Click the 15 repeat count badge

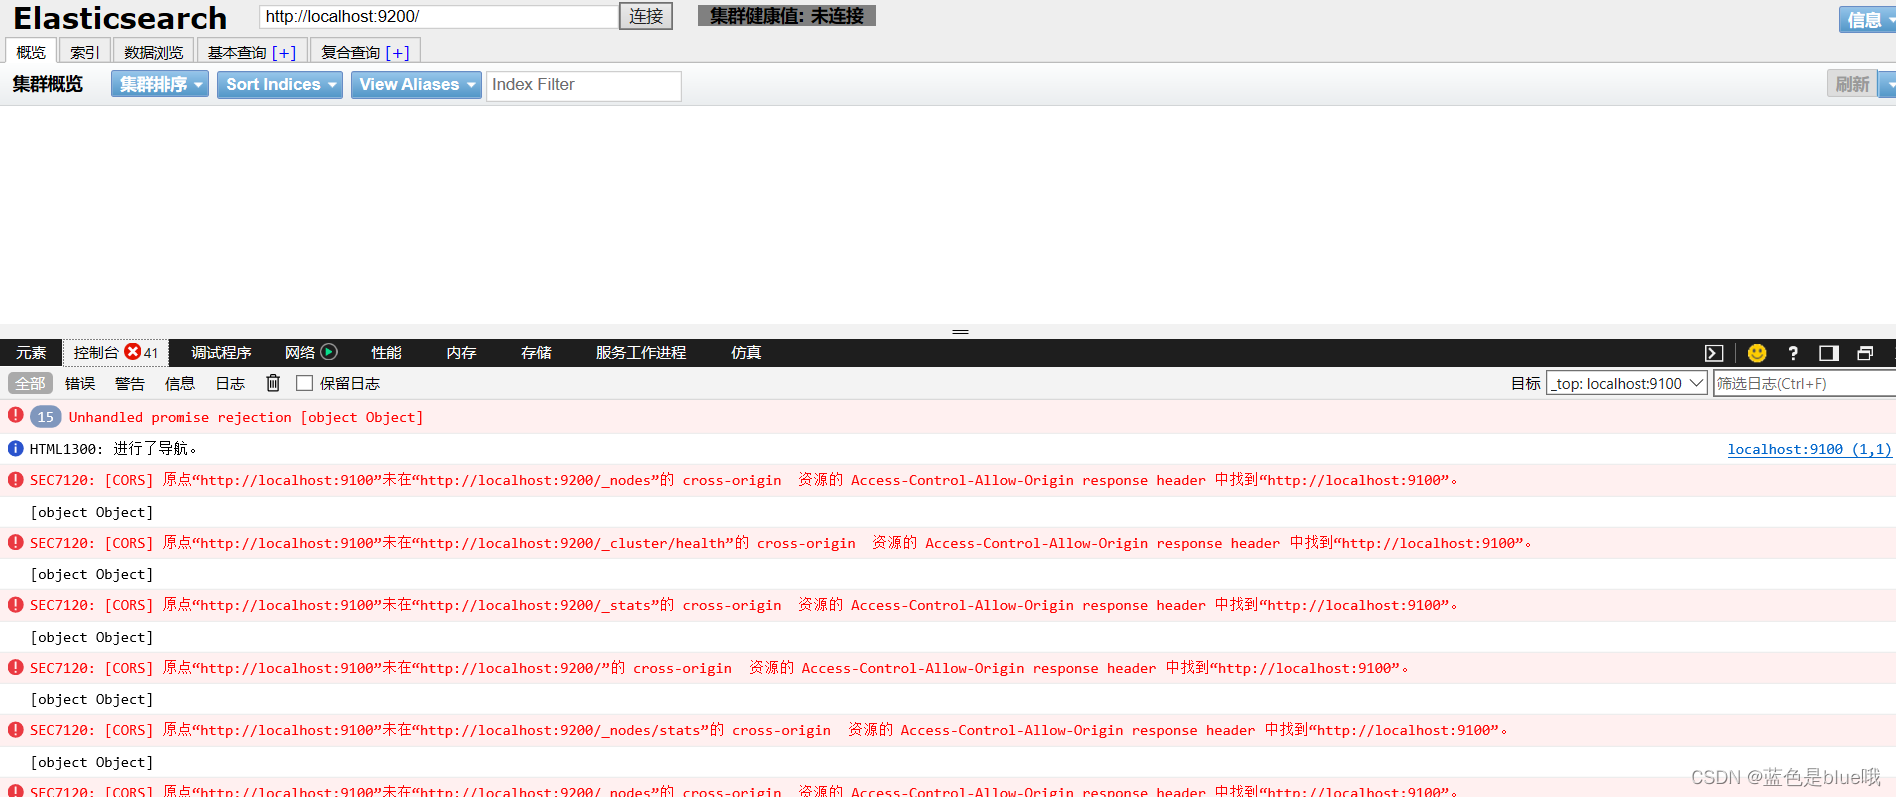pos(46,417)
